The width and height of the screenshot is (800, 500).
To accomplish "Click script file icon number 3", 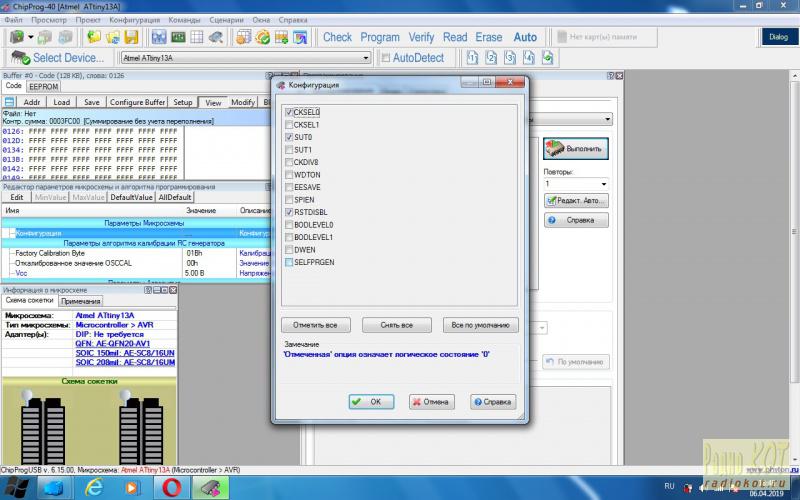I will (x=510, y=58).
